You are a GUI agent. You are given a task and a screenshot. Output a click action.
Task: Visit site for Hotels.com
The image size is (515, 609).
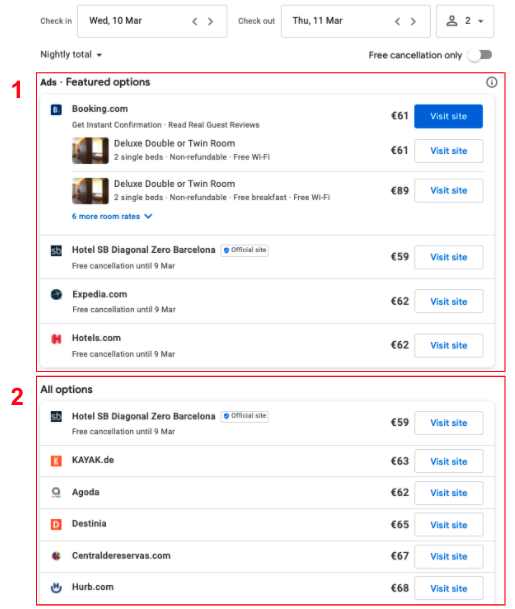tap(449, 345)
